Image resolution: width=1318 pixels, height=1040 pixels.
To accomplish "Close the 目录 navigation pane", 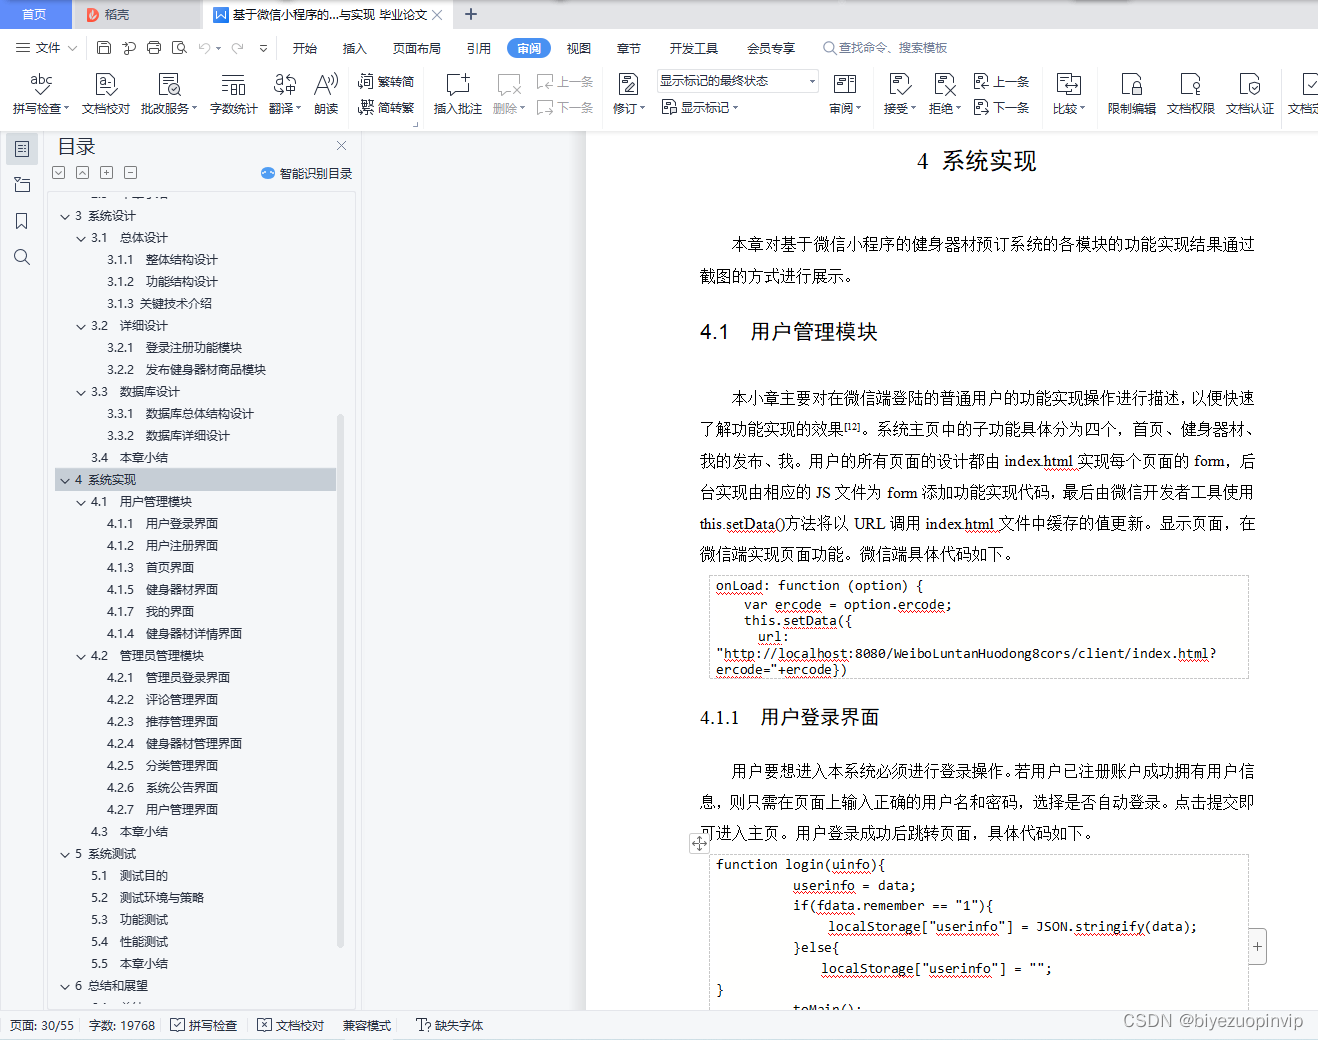I will (341, 146).
